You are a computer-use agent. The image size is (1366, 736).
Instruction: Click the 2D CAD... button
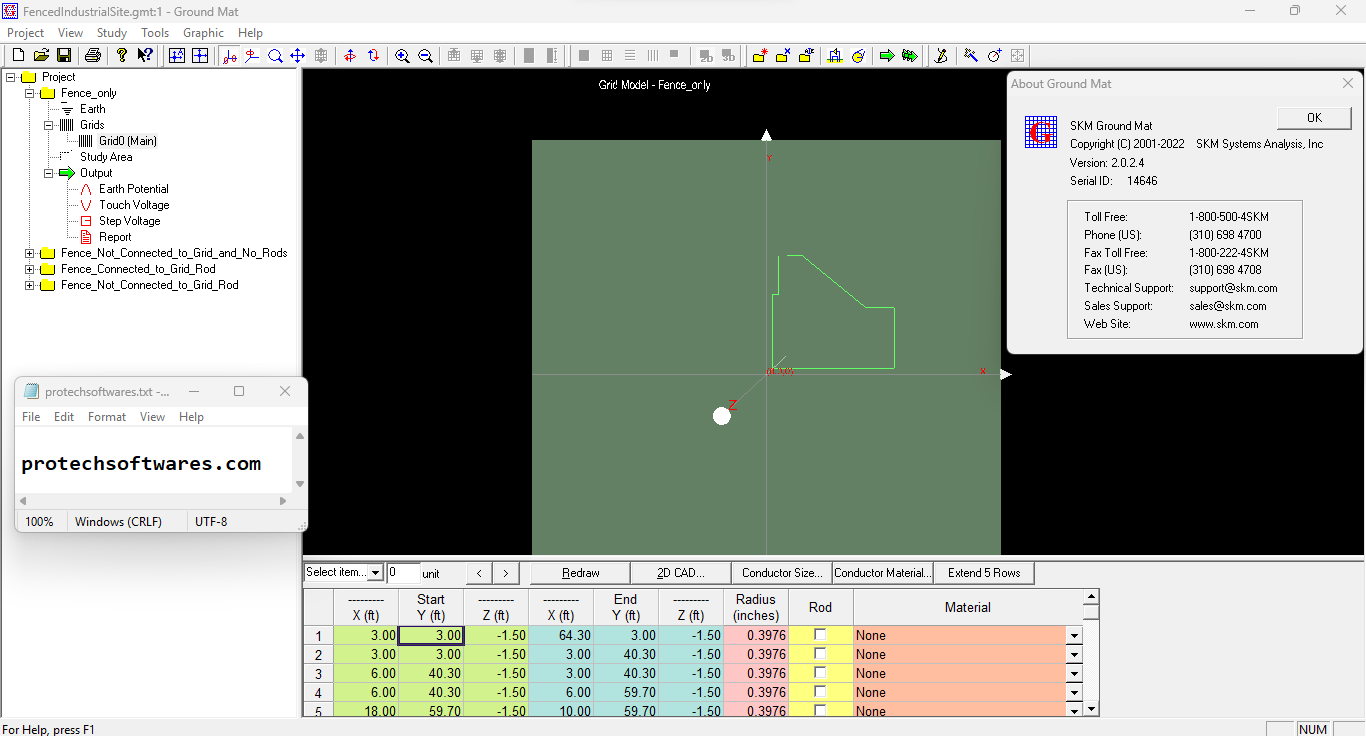680,573
